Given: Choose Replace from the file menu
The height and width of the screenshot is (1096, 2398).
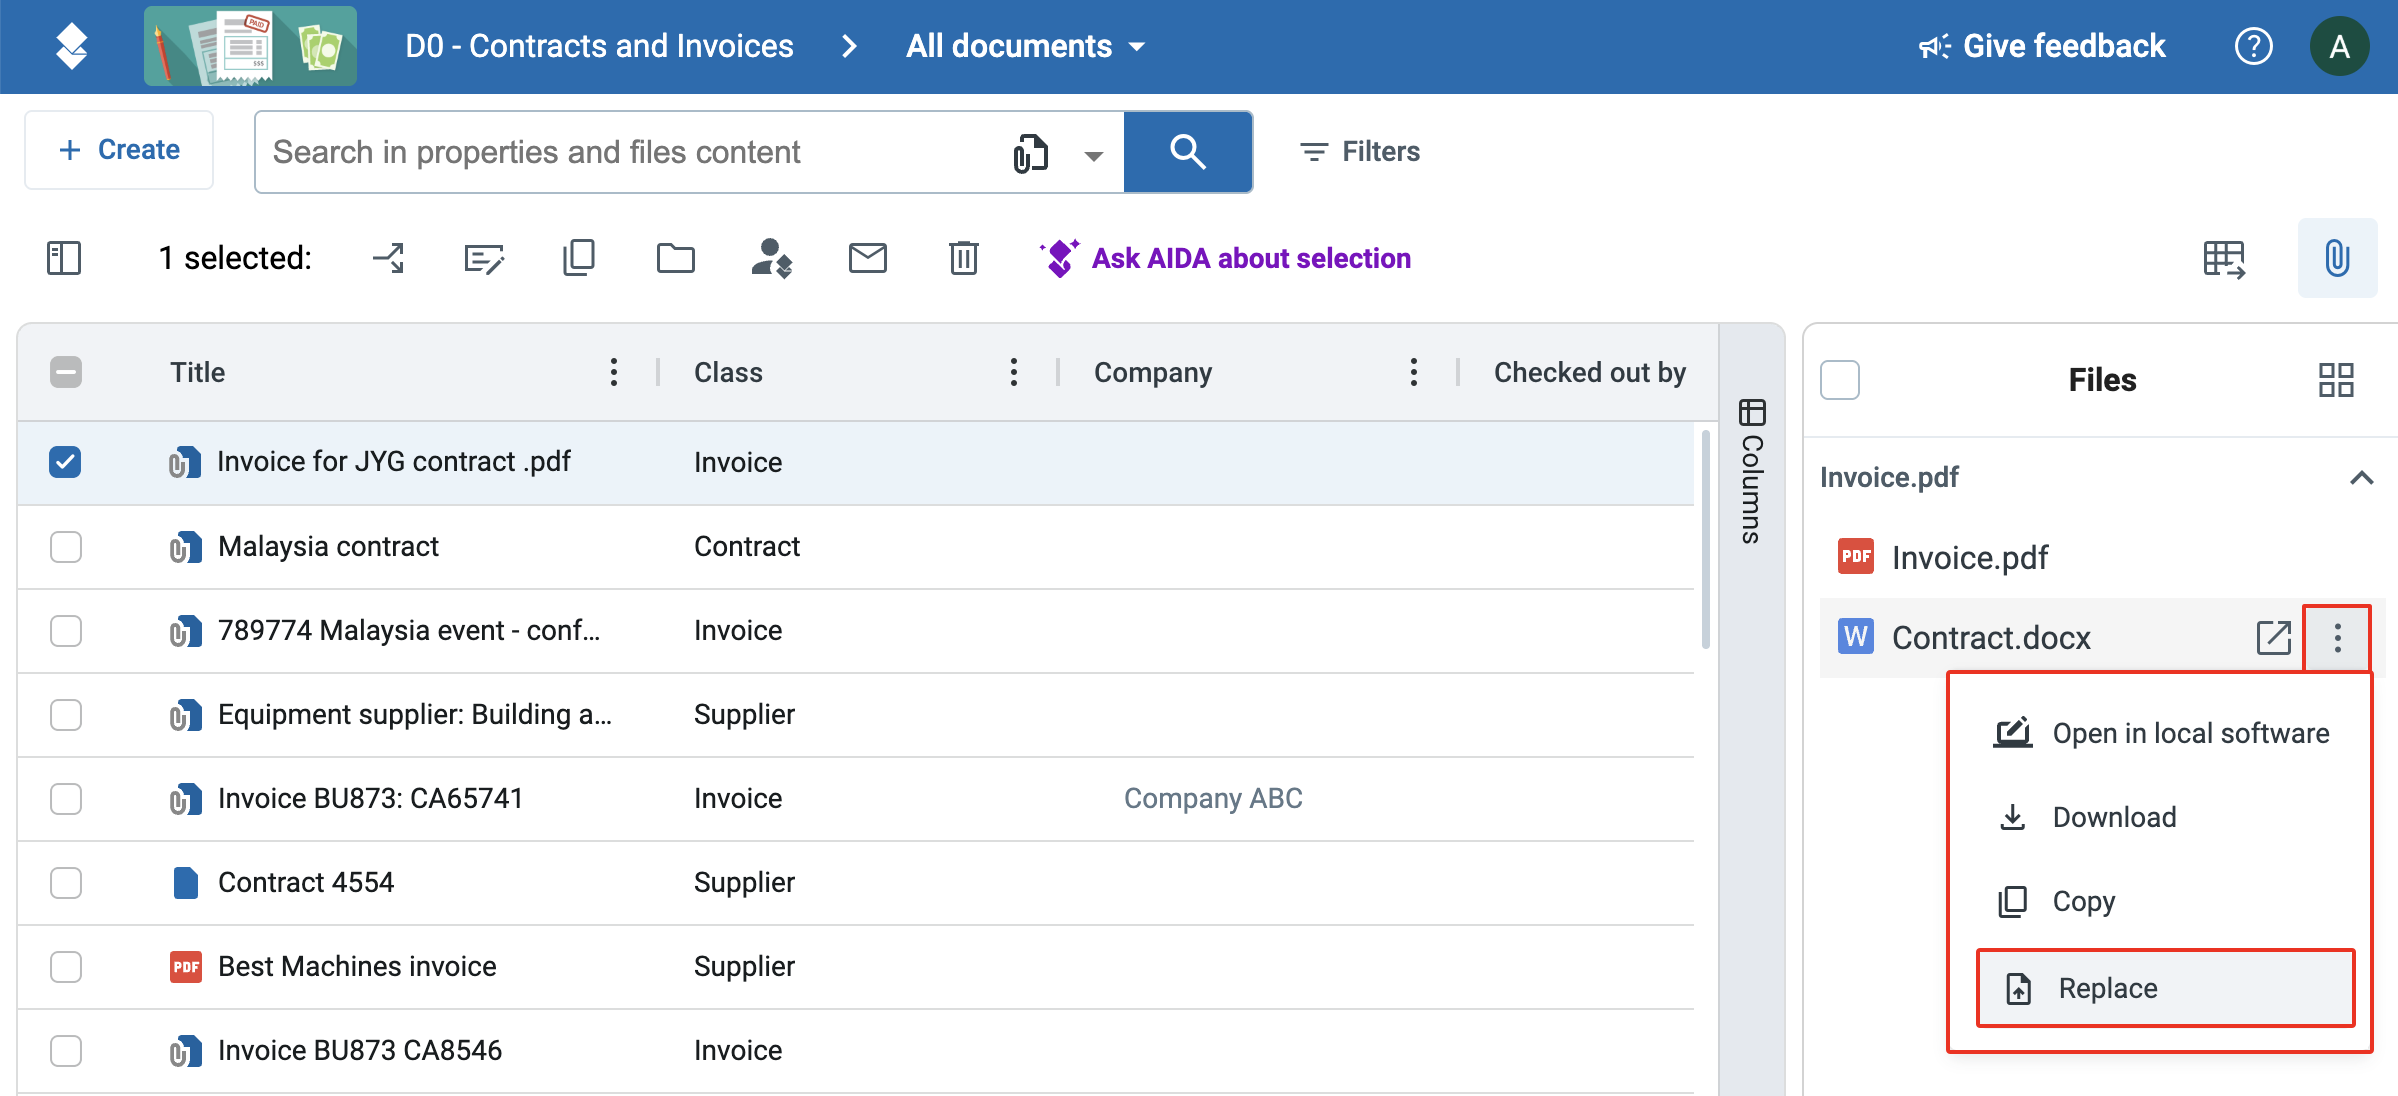Looking at the screenshot, I should pos(2166,988).
